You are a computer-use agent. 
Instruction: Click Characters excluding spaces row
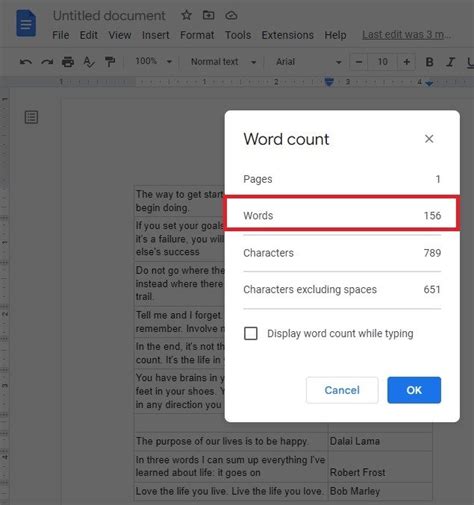342,289
